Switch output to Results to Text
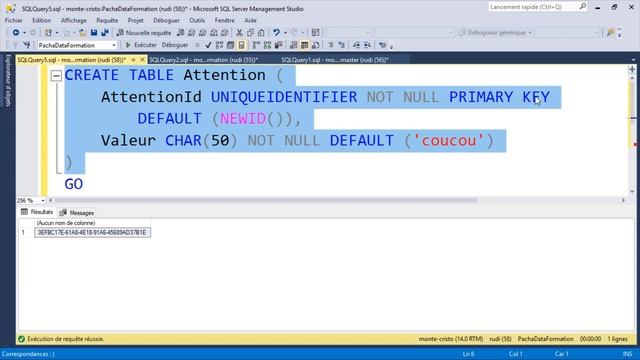Image resolution: width=640 pixels, height=360 pixels. coord(293,45)
